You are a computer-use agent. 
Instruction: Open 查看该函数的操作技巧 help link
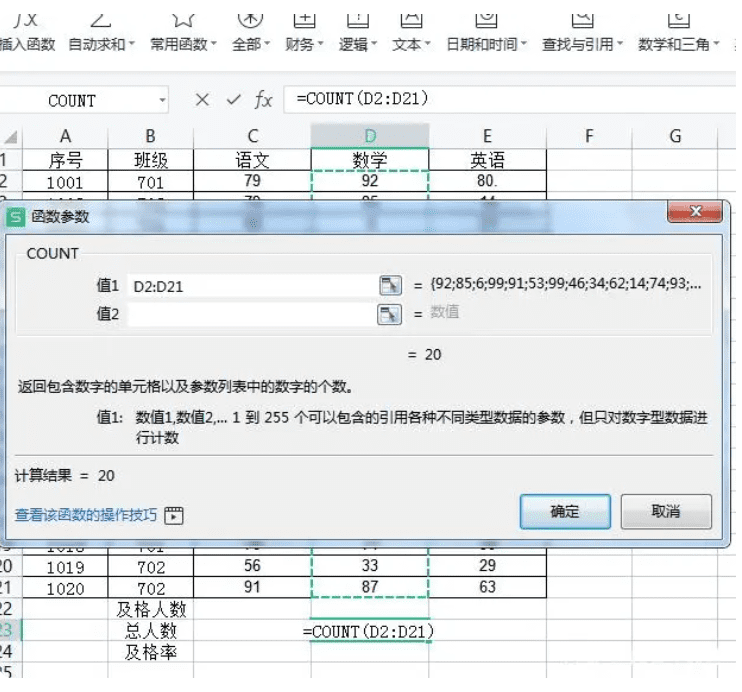point(86,515)
